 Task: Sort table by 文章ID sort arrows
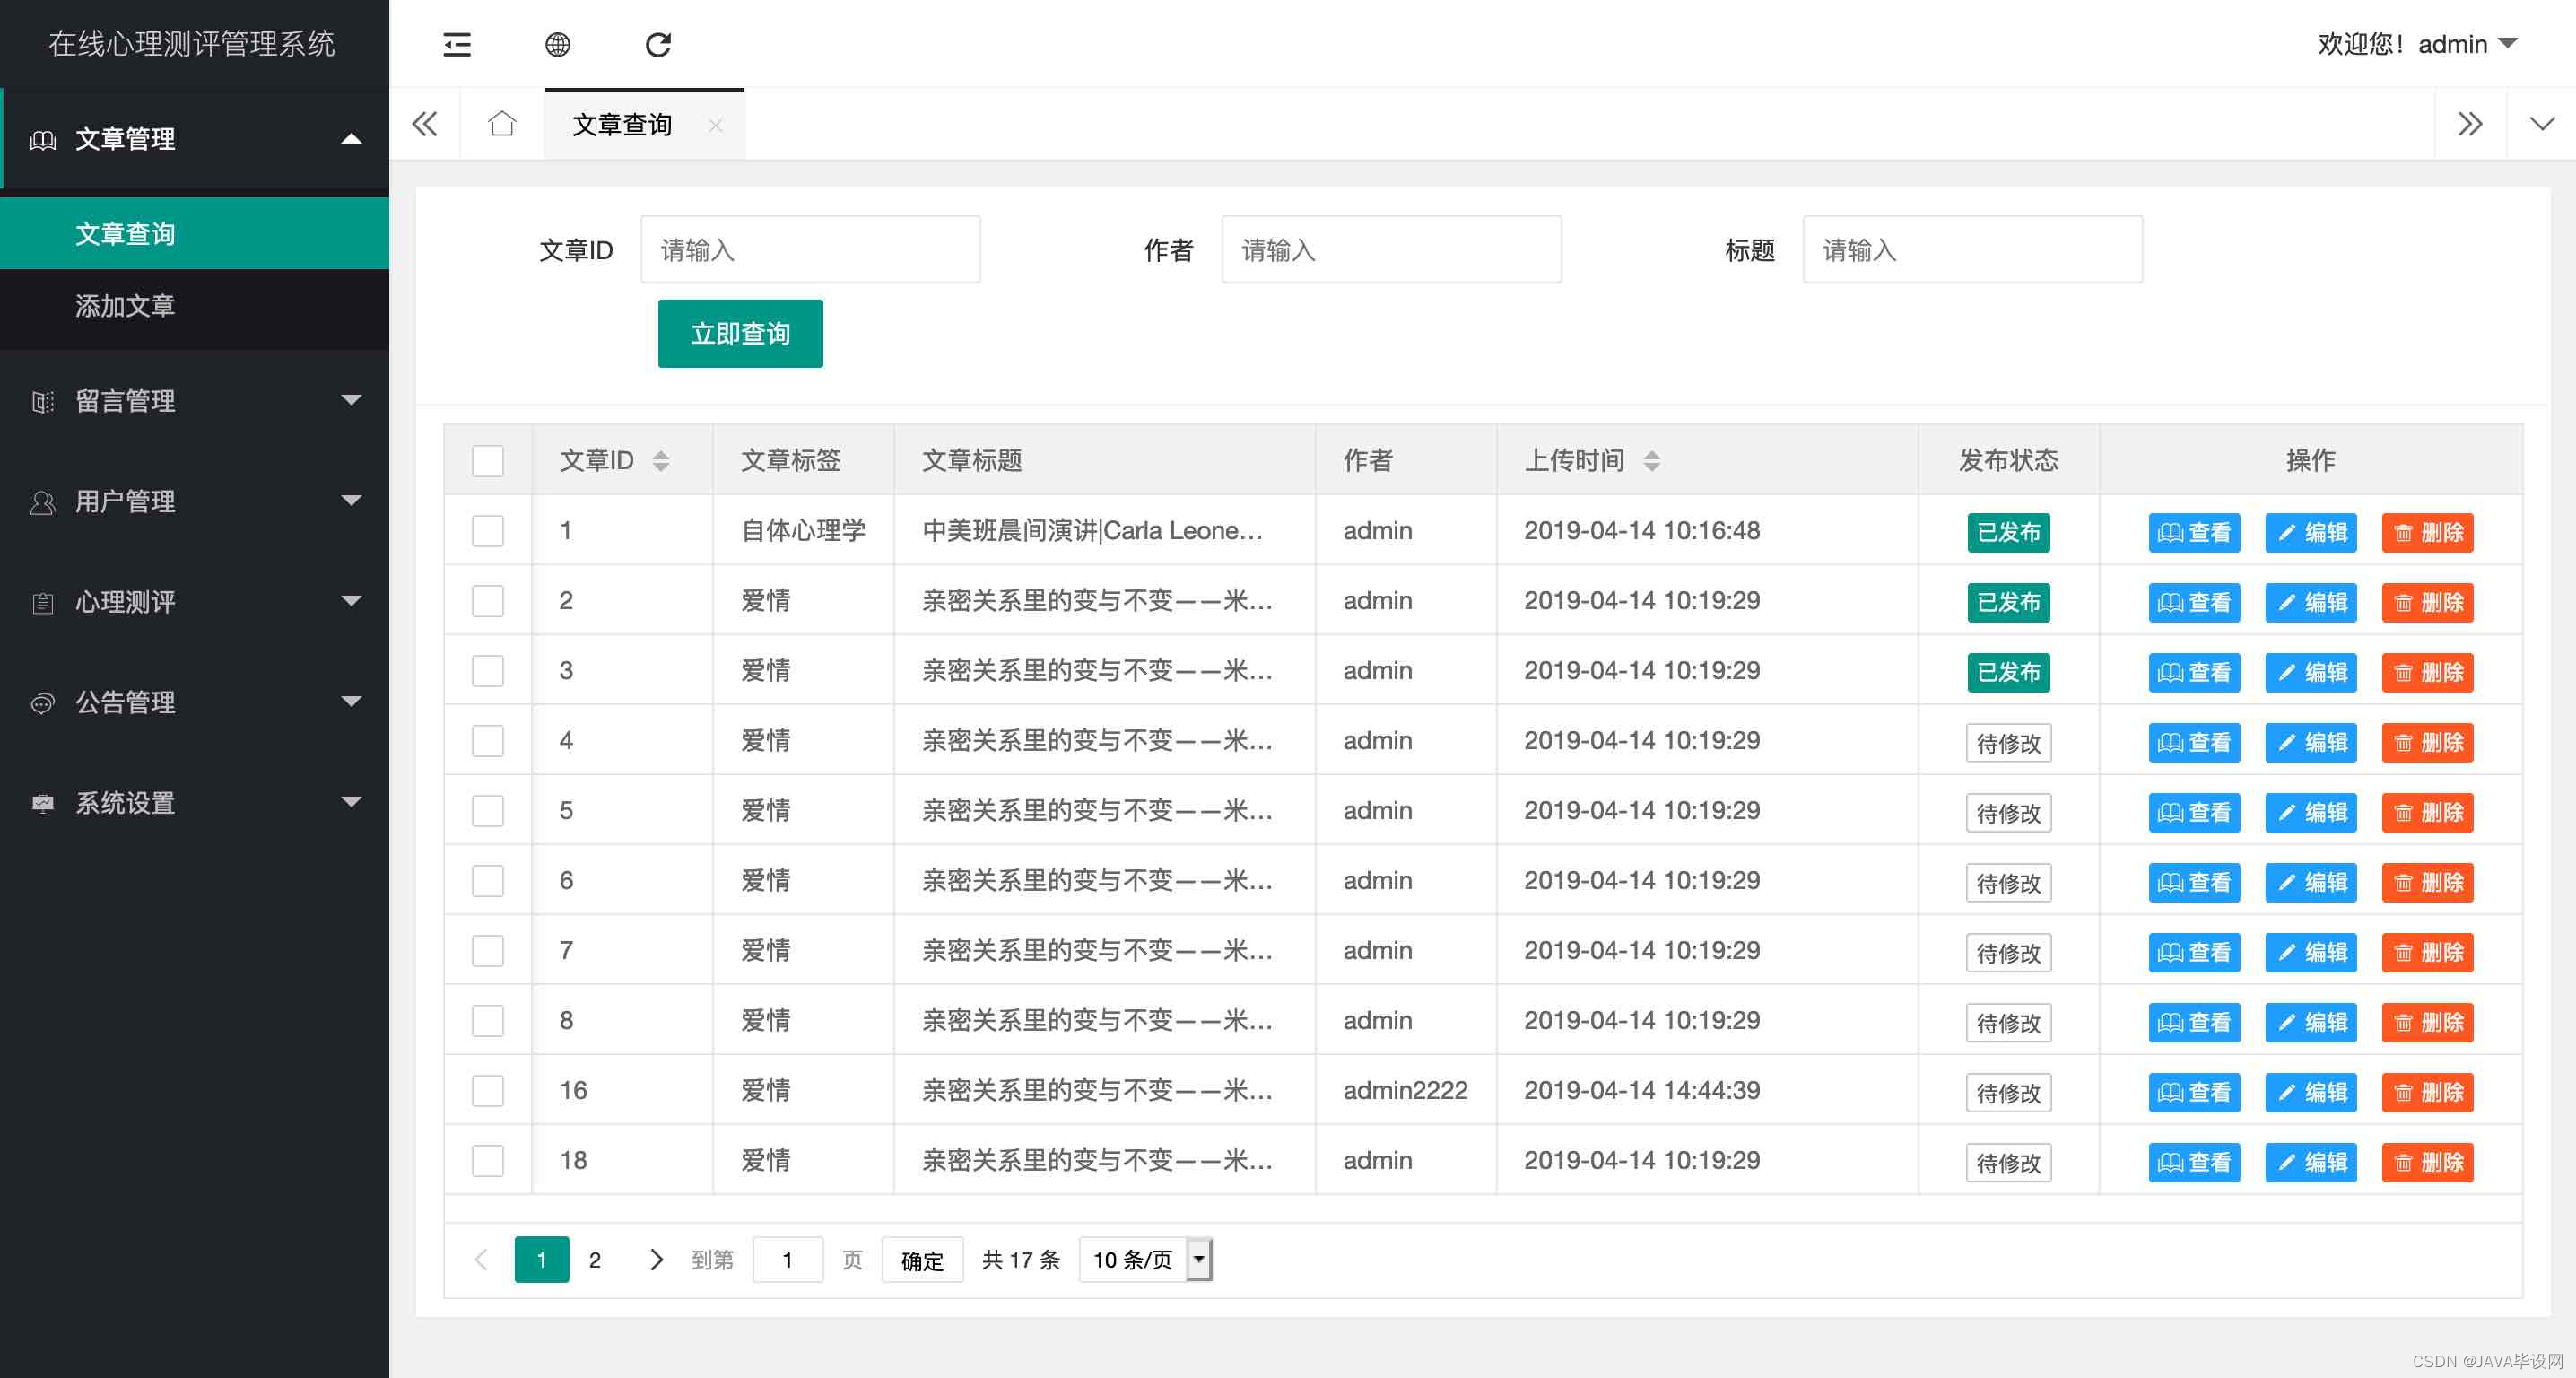tap(661, 460)
